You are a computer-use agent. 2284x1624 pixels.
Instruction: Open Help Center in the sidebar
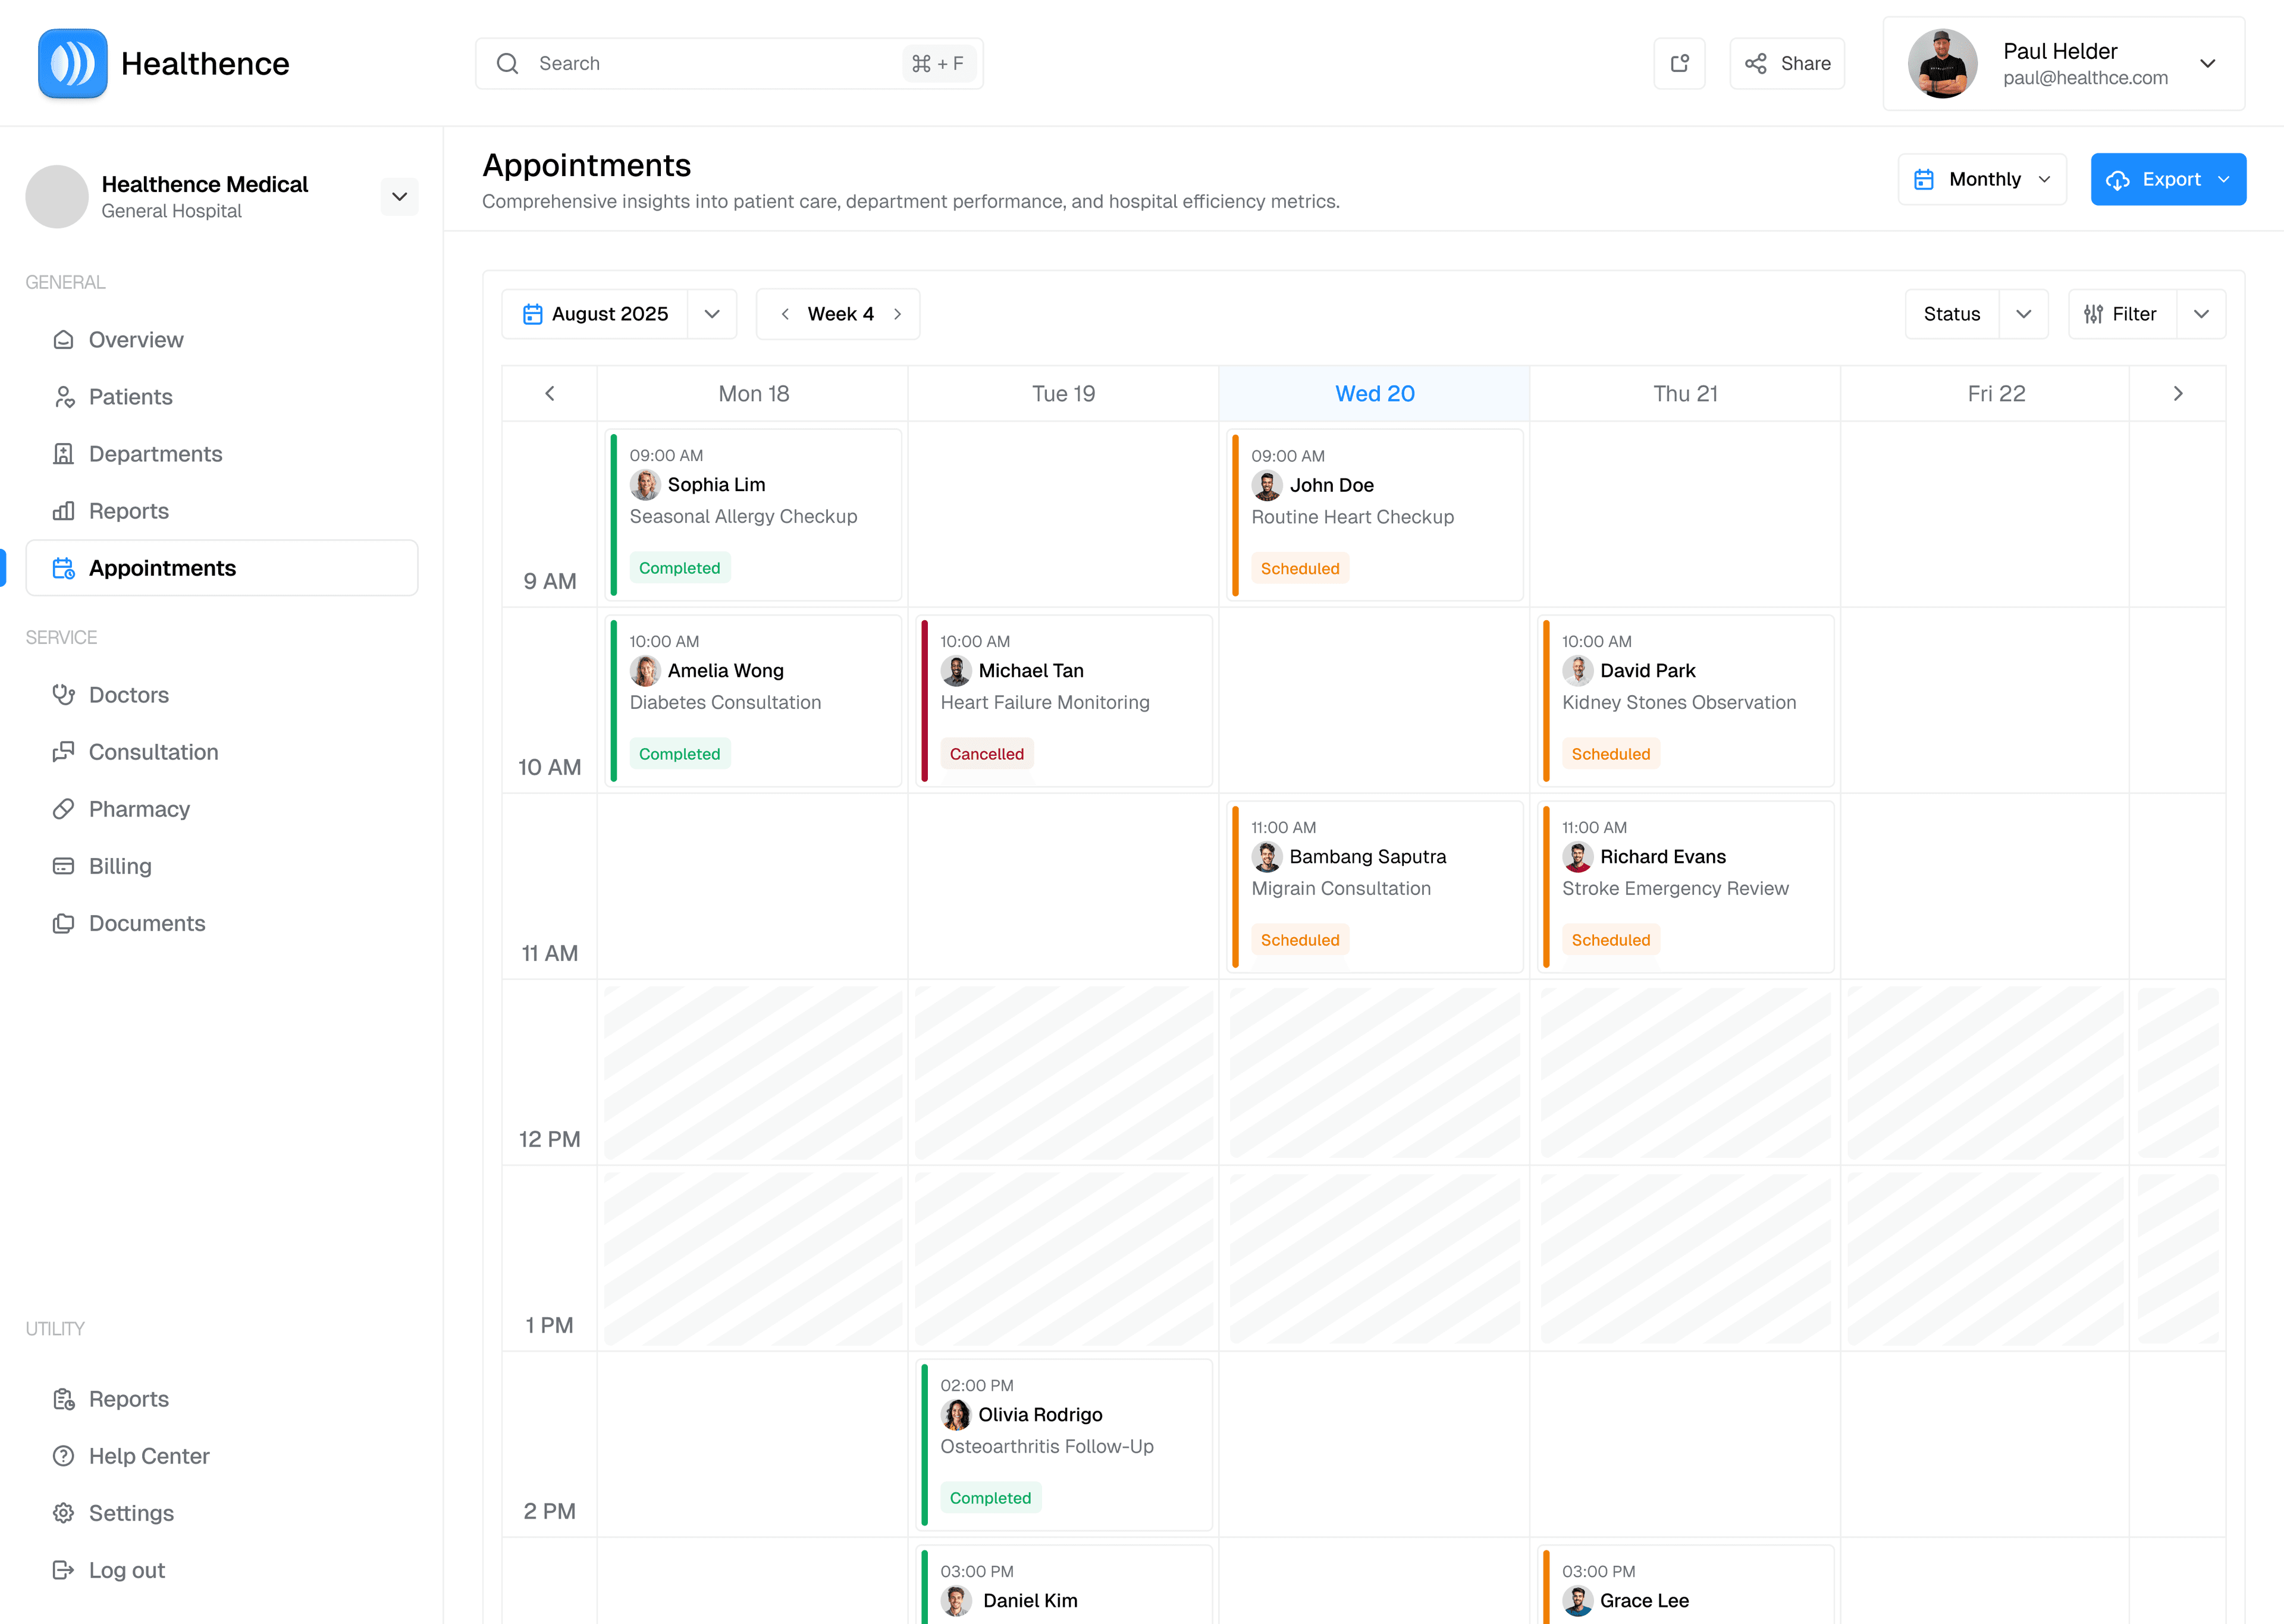pos(222,1456)
